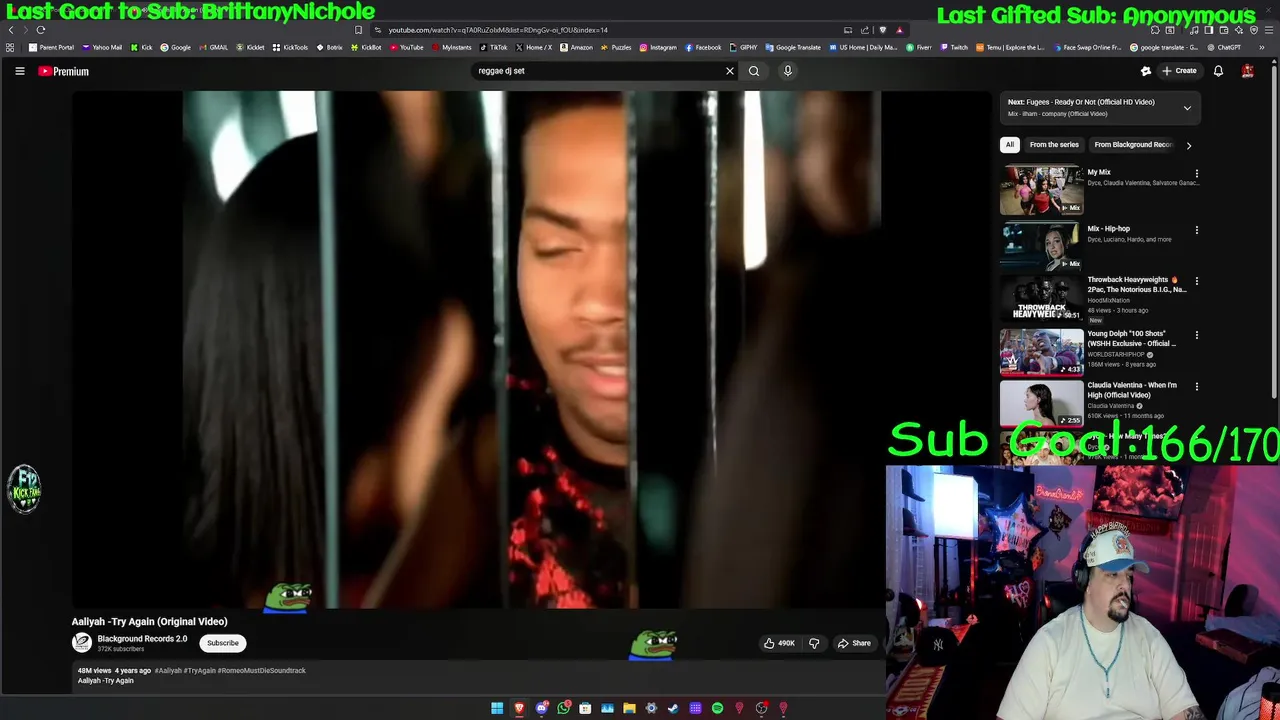
Task: Open the My Mix thumbnail
Action: coord(1041,190)
